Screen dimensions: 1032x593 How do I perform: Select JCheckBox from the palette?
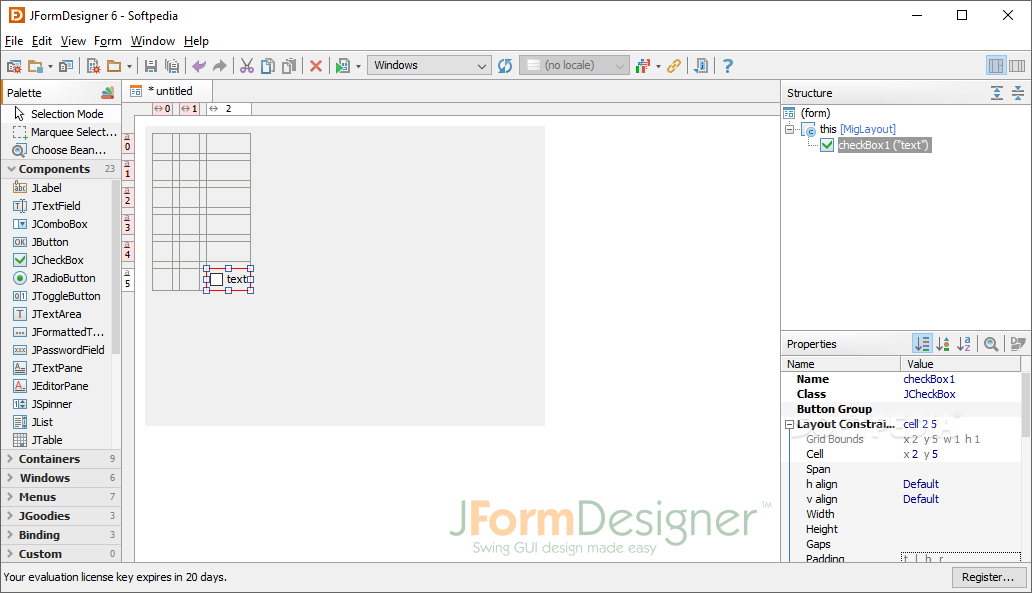(x=57, y=260)
